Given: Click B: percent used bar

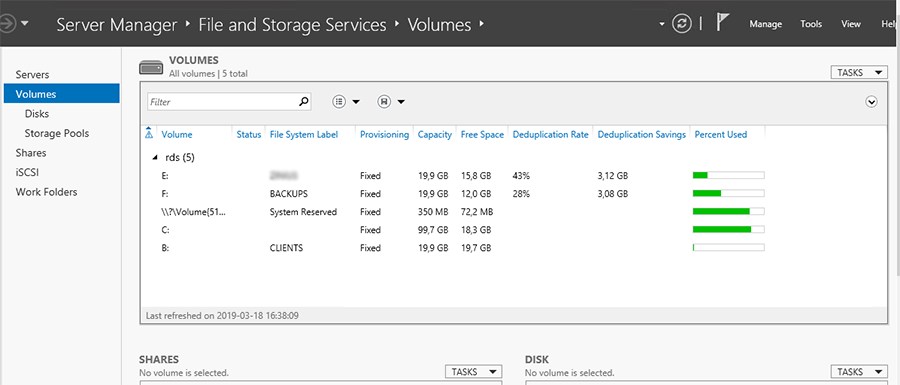Looking at the screenshot, I should tap(728, 247).
